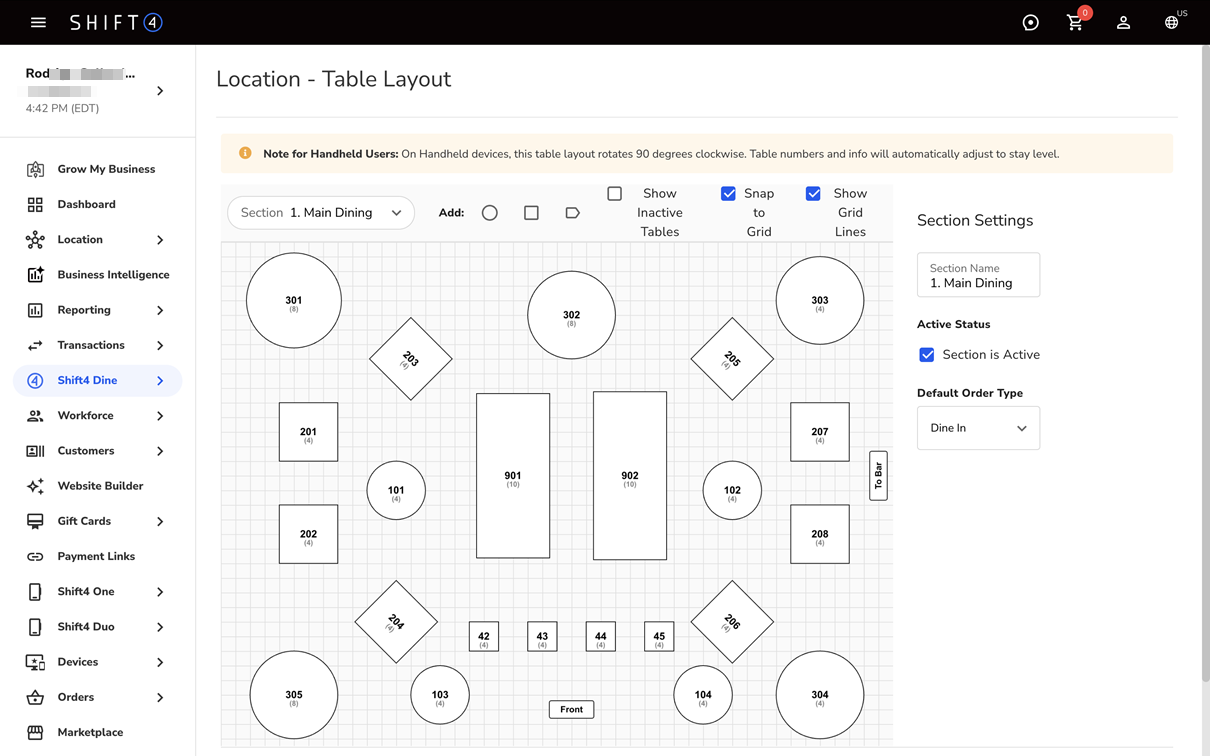Click the Devices monitor icon

[x=35, y=662]
